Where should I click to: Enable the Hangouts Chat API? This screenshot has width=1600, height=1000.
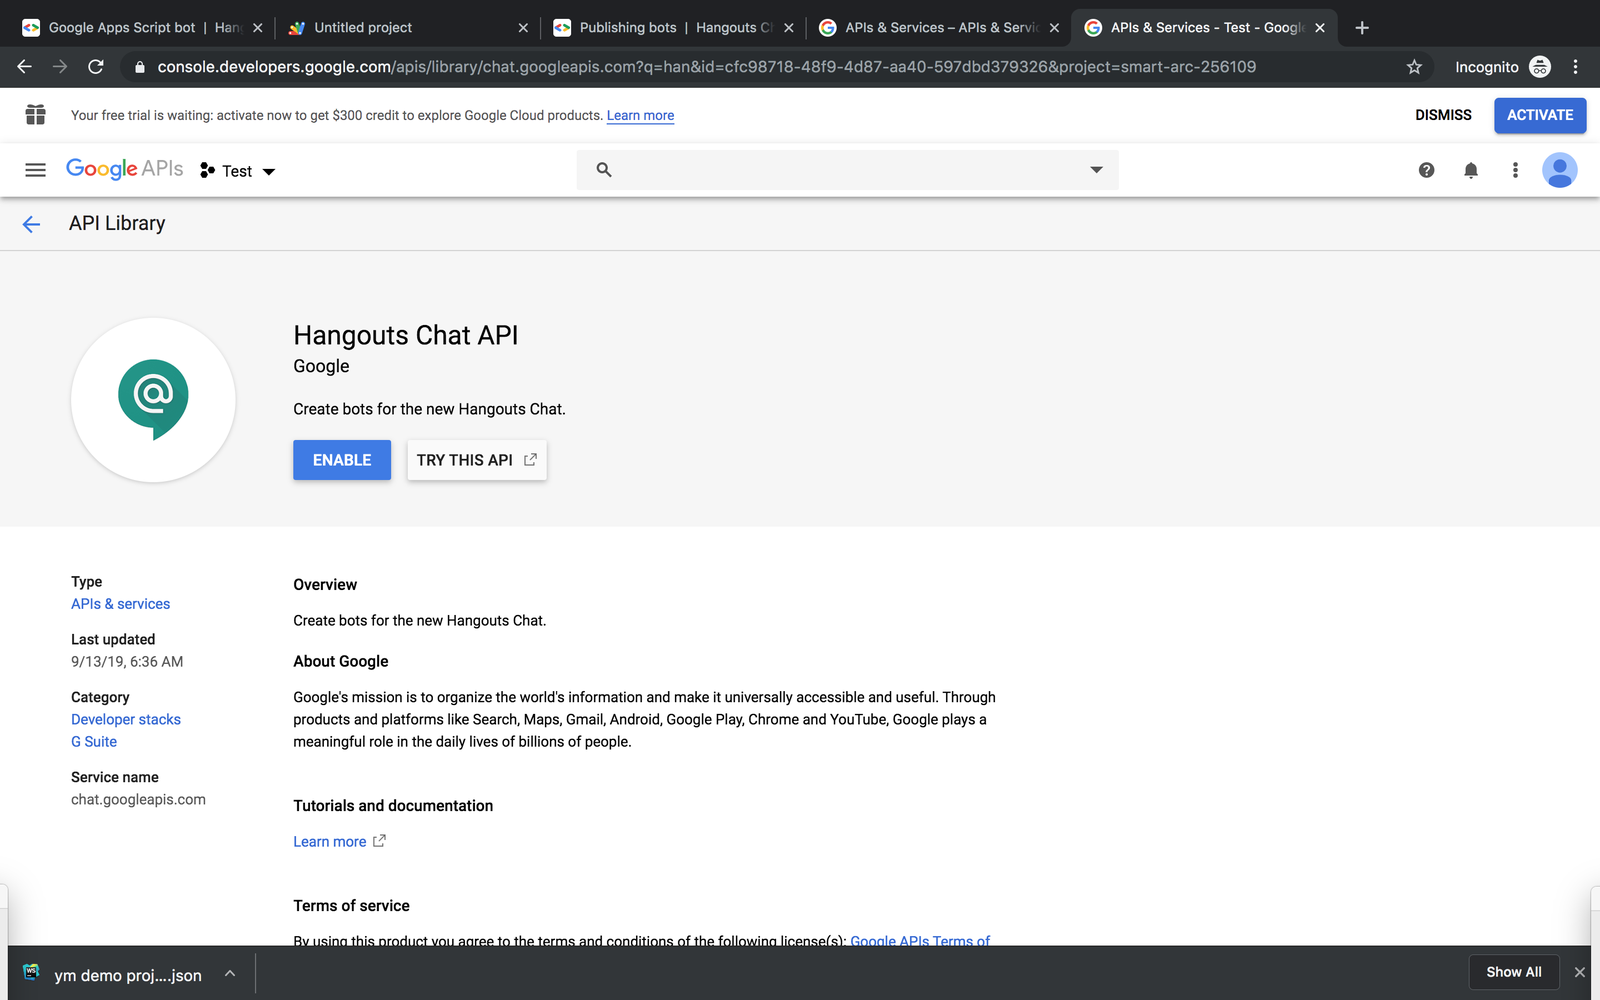pyautogui.click(x=342, y=460)
